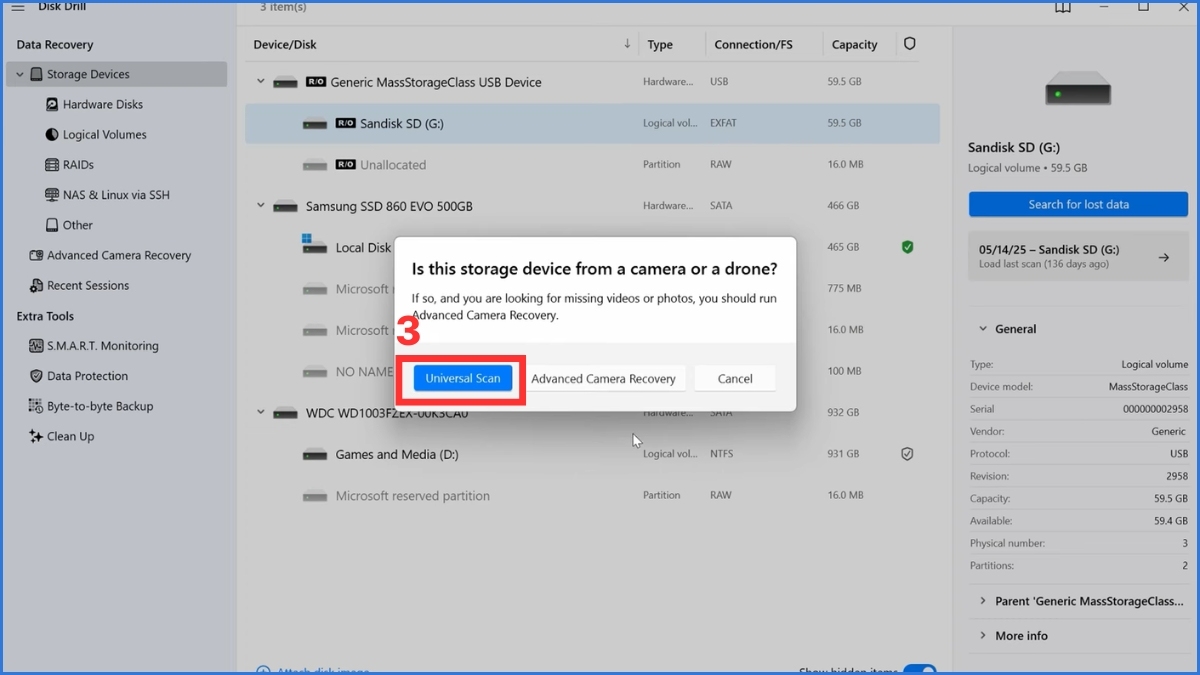Click the NTFS cell of Games and Media
Image resolution: width=1200 pixels, height=675 pixels.
point(722,454)
